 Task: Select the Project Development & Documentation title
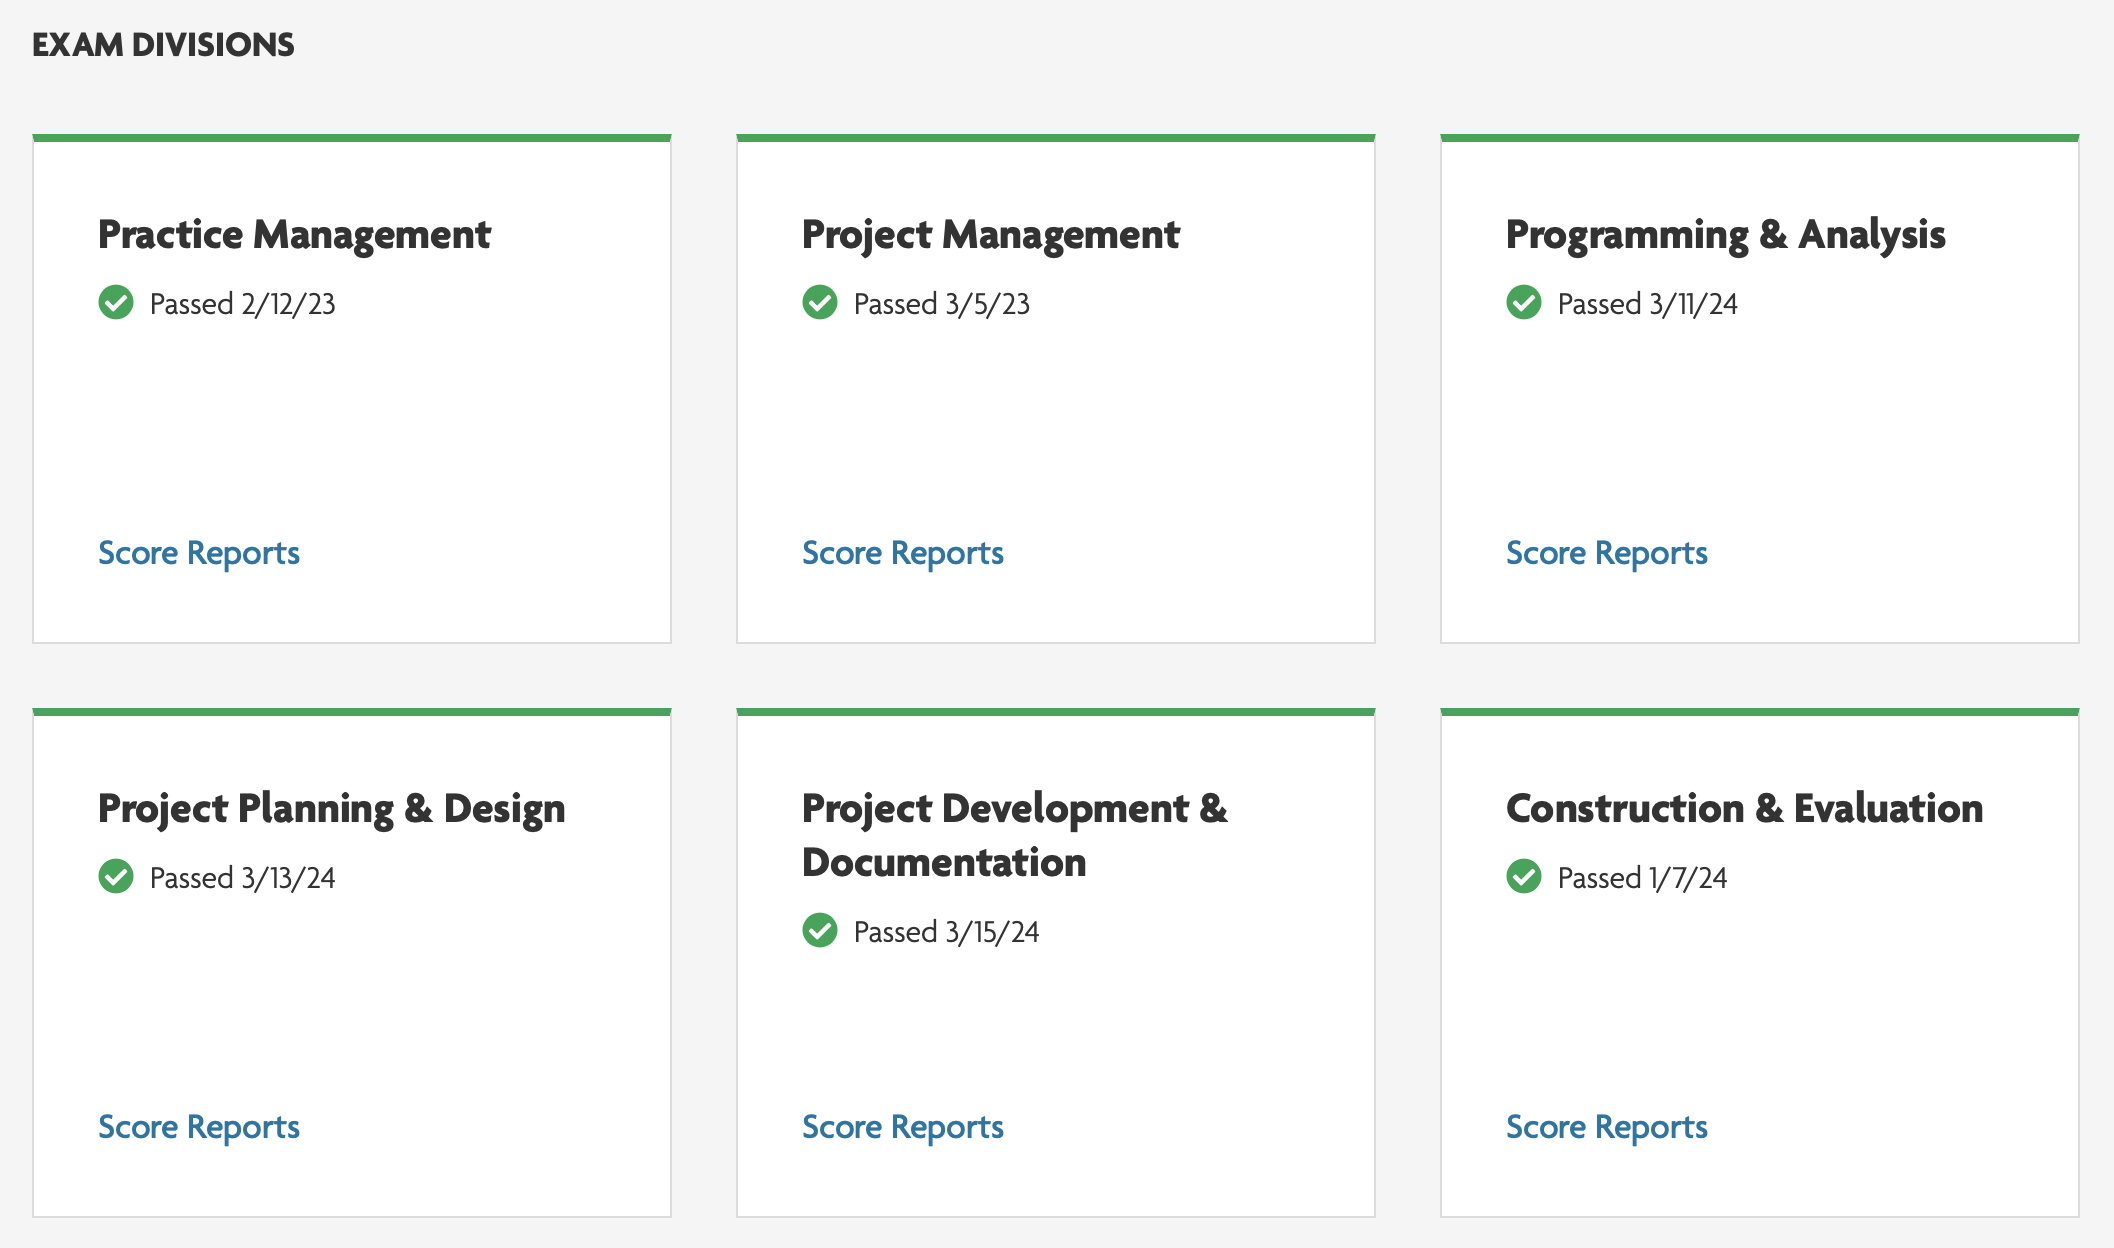coord(1014,835)
